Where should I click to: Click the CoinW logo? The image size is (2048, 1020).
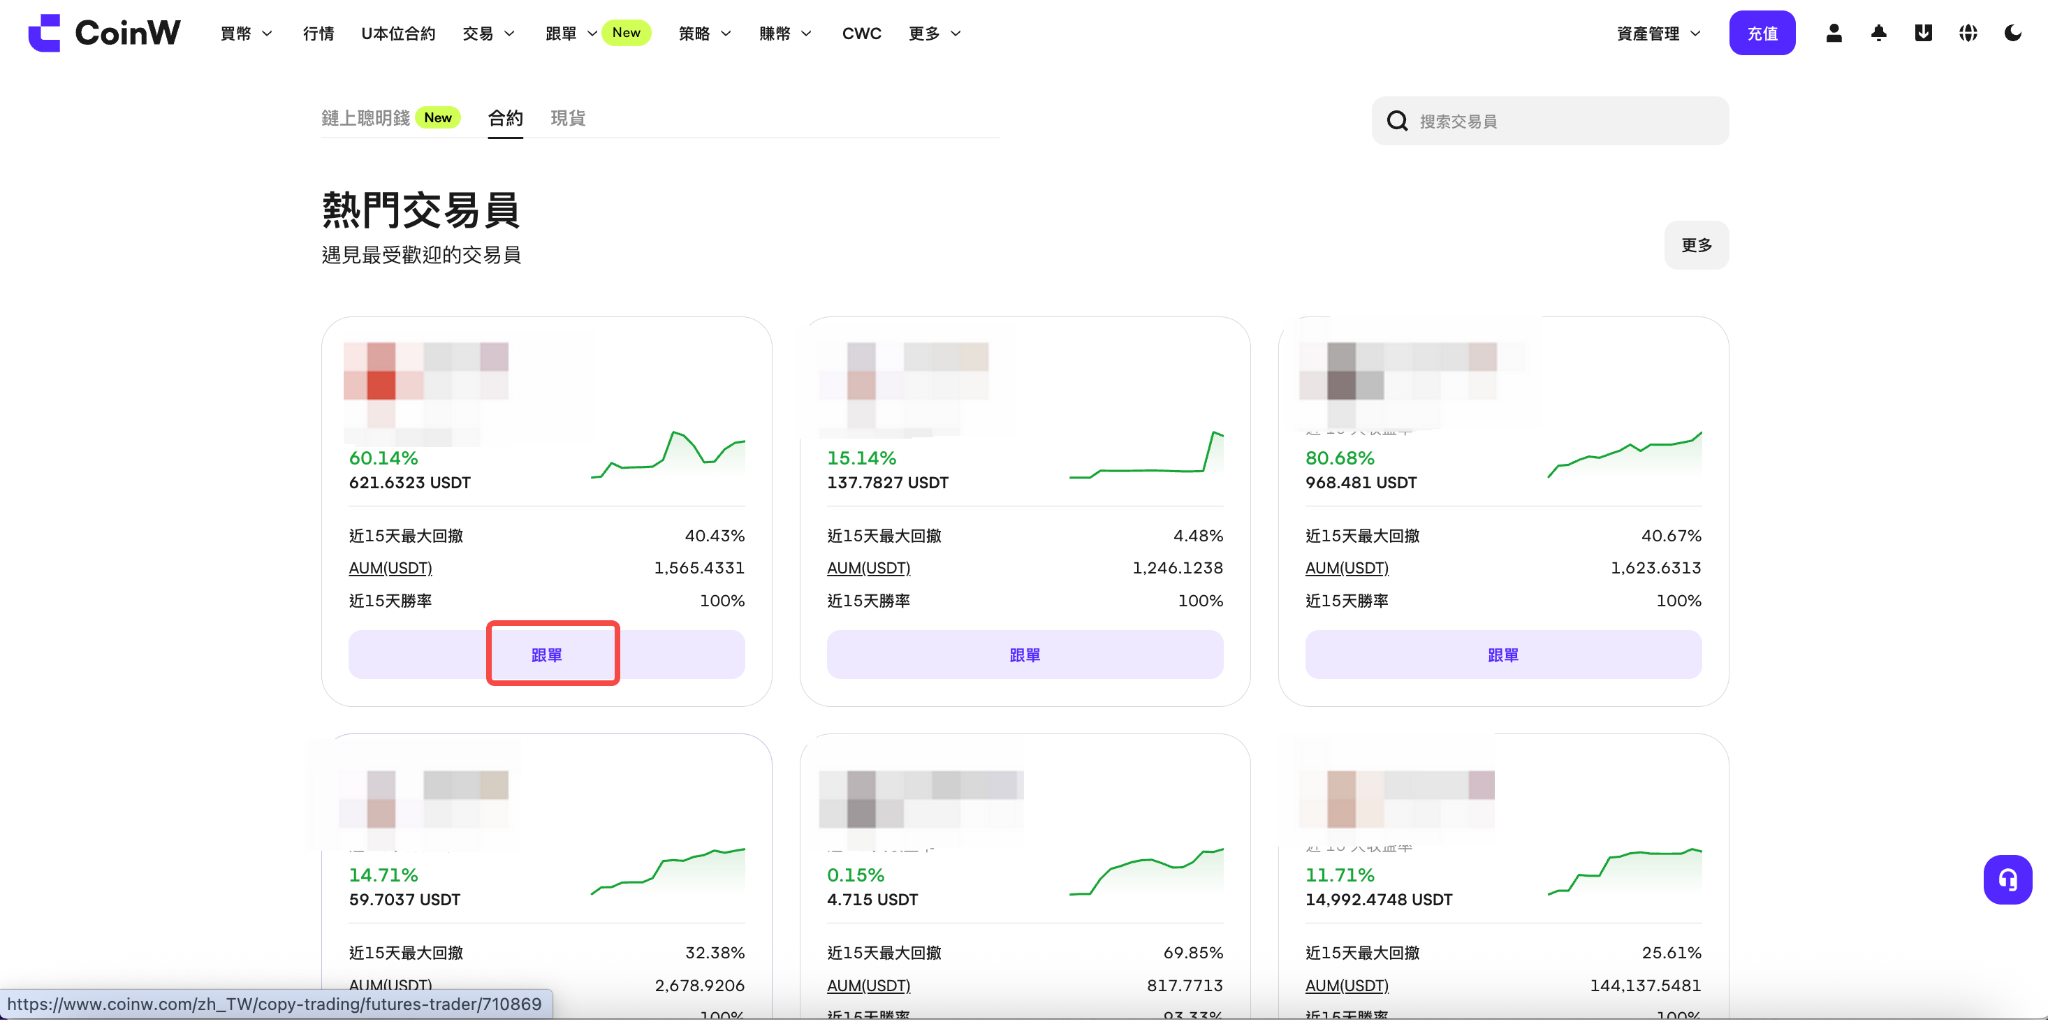point(104,33)
